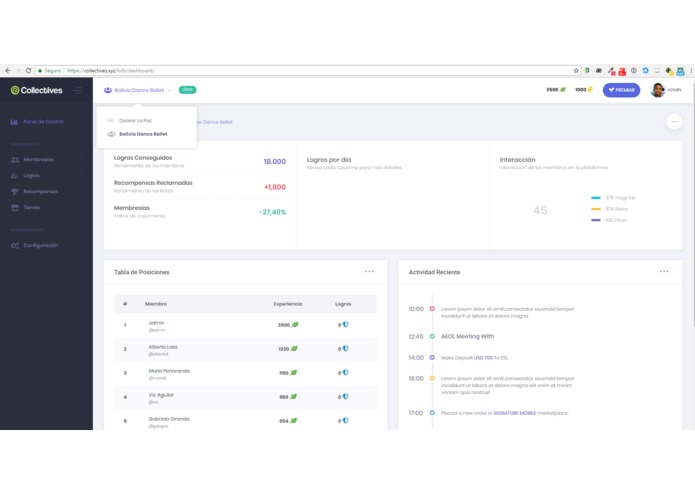Image resolution: width=695 pixels, height=494 pixels.
Task: Click the USD 700 link
Action: coord(483,358)
